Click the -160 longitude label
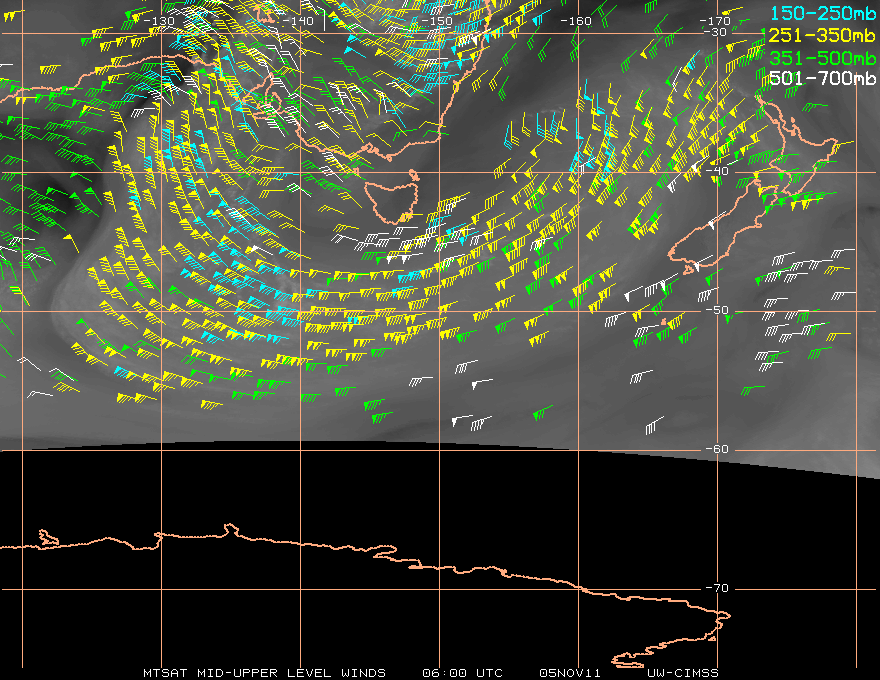The image size is (880, 680). [x=576, y=21]
